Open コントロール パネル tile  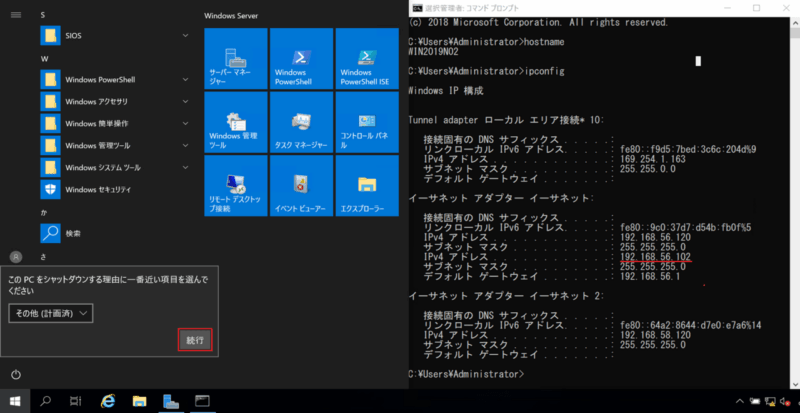tap(367, 122)
